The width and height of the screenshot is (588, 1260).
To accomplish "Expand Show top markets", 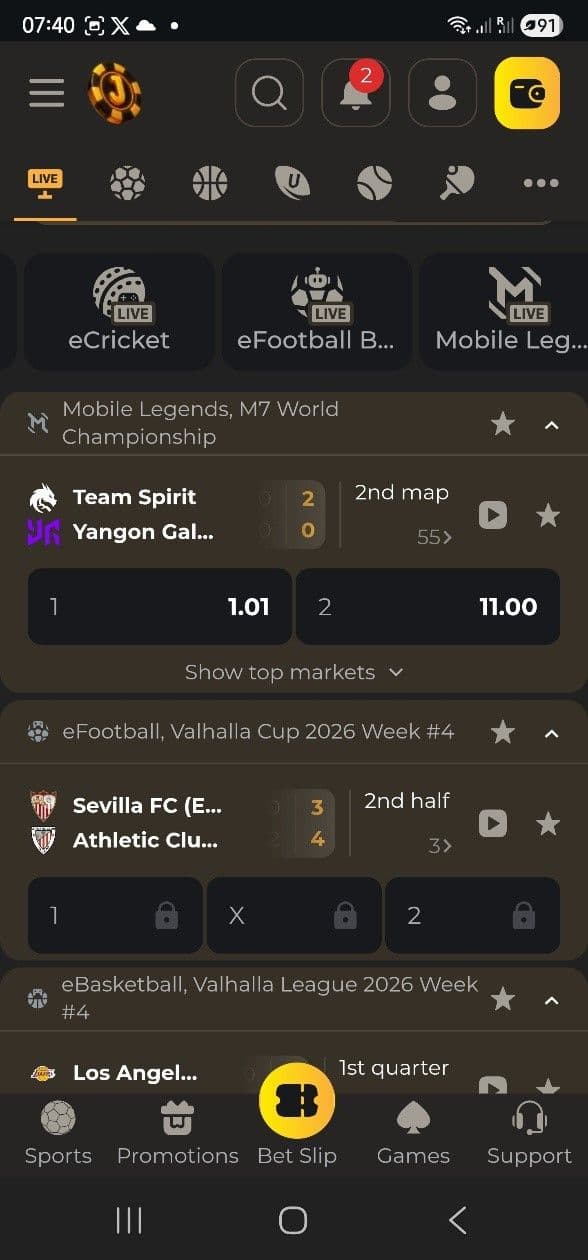I will click(x=293, y=672).
